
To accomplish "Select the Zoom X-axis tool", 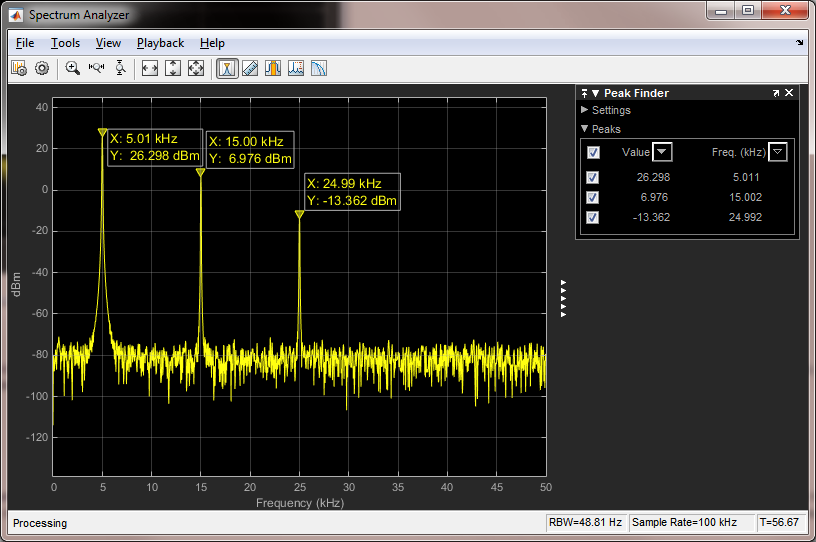I will pyautogui.click(x=97, y=68).
